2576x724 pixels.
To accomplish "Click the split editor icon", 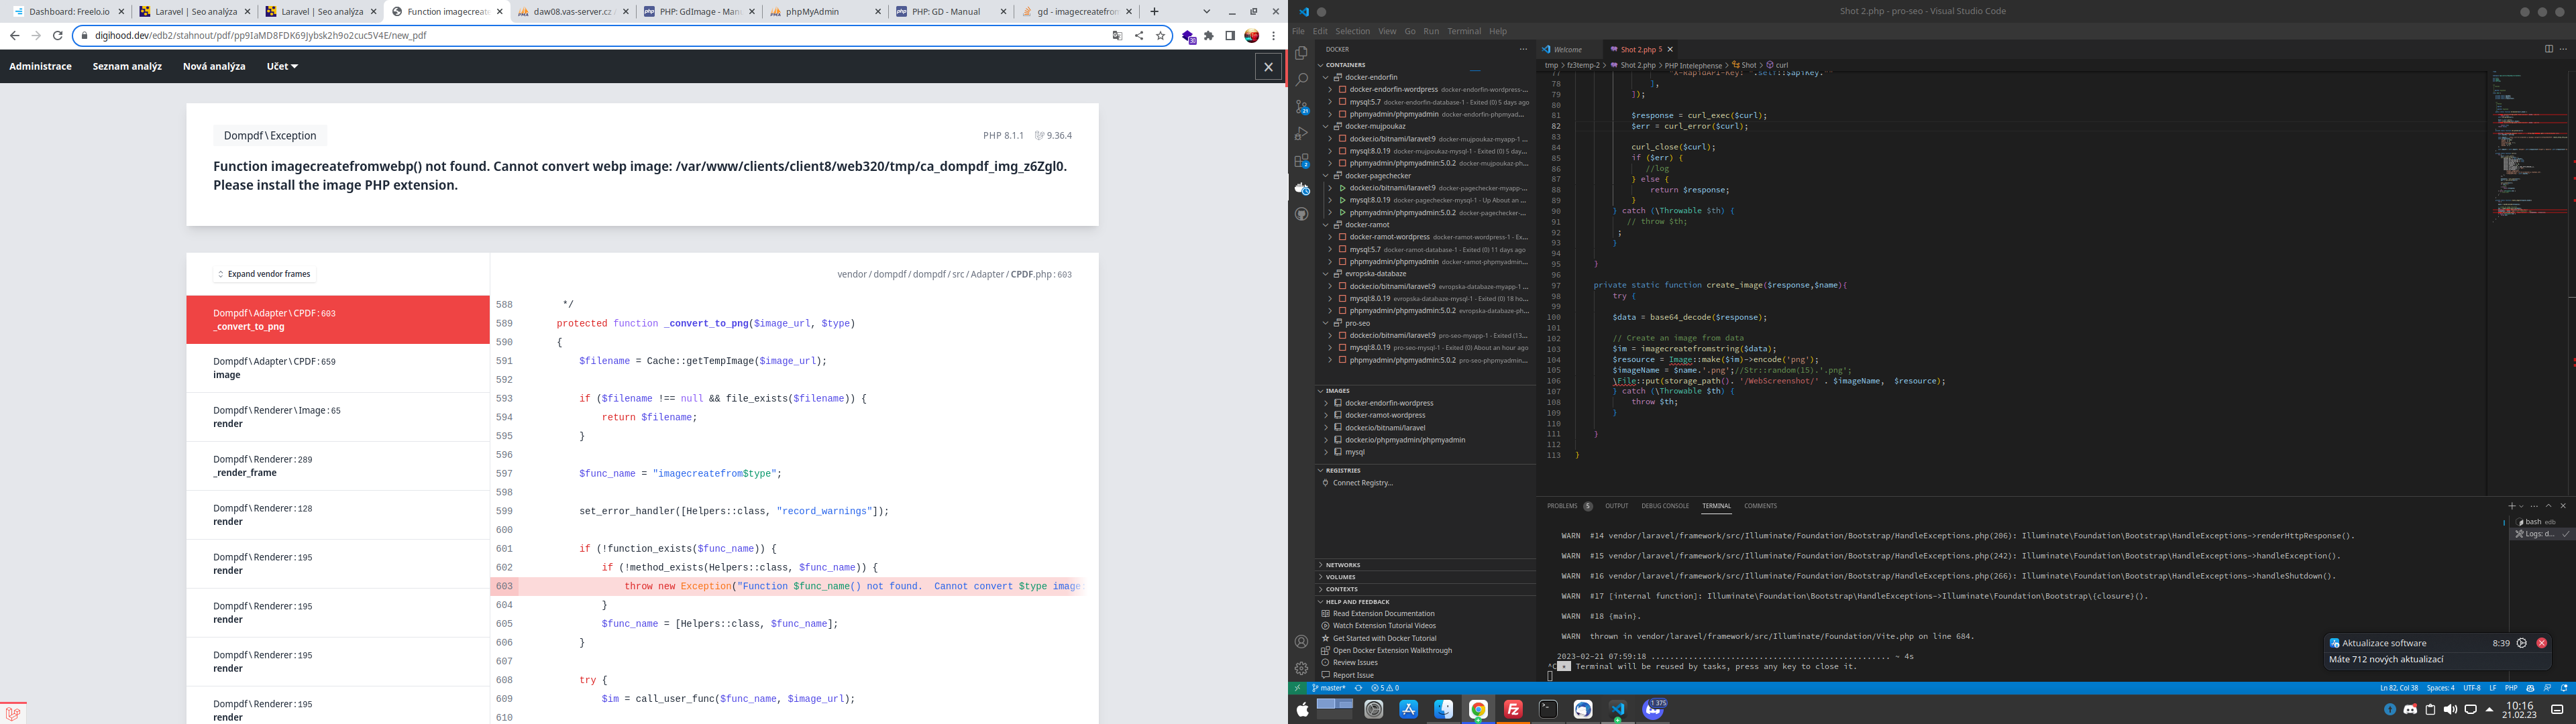I will (2548, 49).
